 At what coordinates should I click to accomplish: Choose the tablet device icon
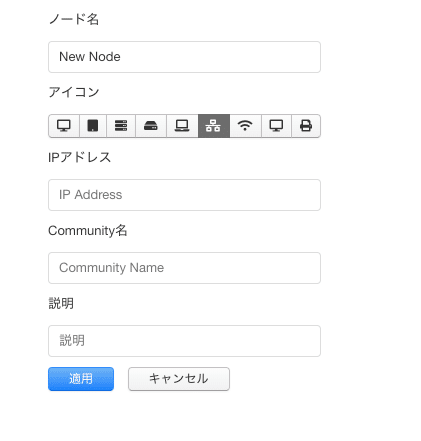tap(93, 126)
